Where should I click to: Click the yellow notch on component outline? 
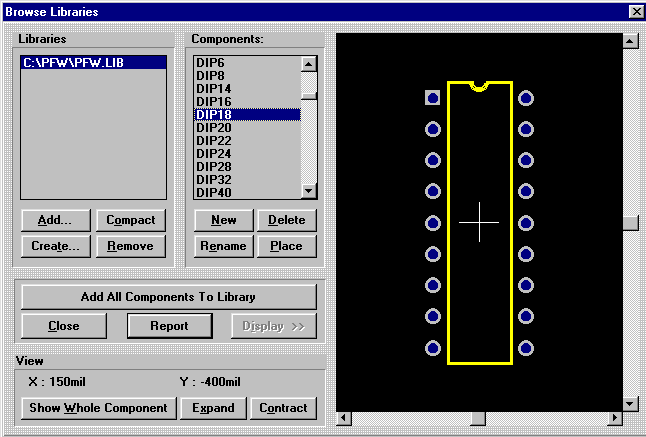tap(479, 86)
